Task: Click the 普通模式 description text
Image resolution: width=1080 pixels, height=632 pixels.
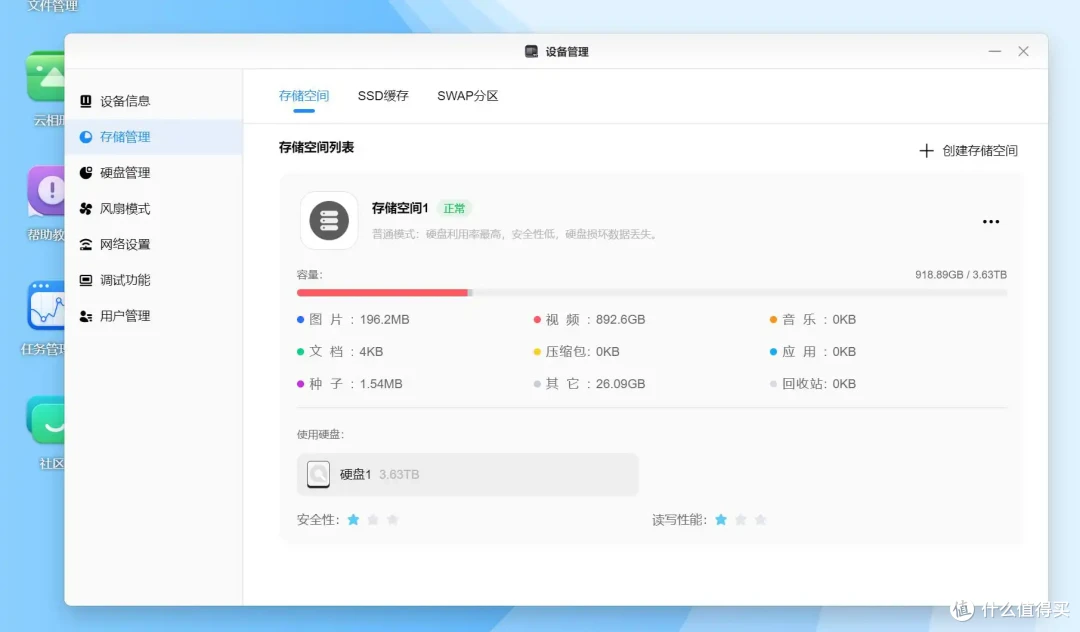Action: coord(515,234)
